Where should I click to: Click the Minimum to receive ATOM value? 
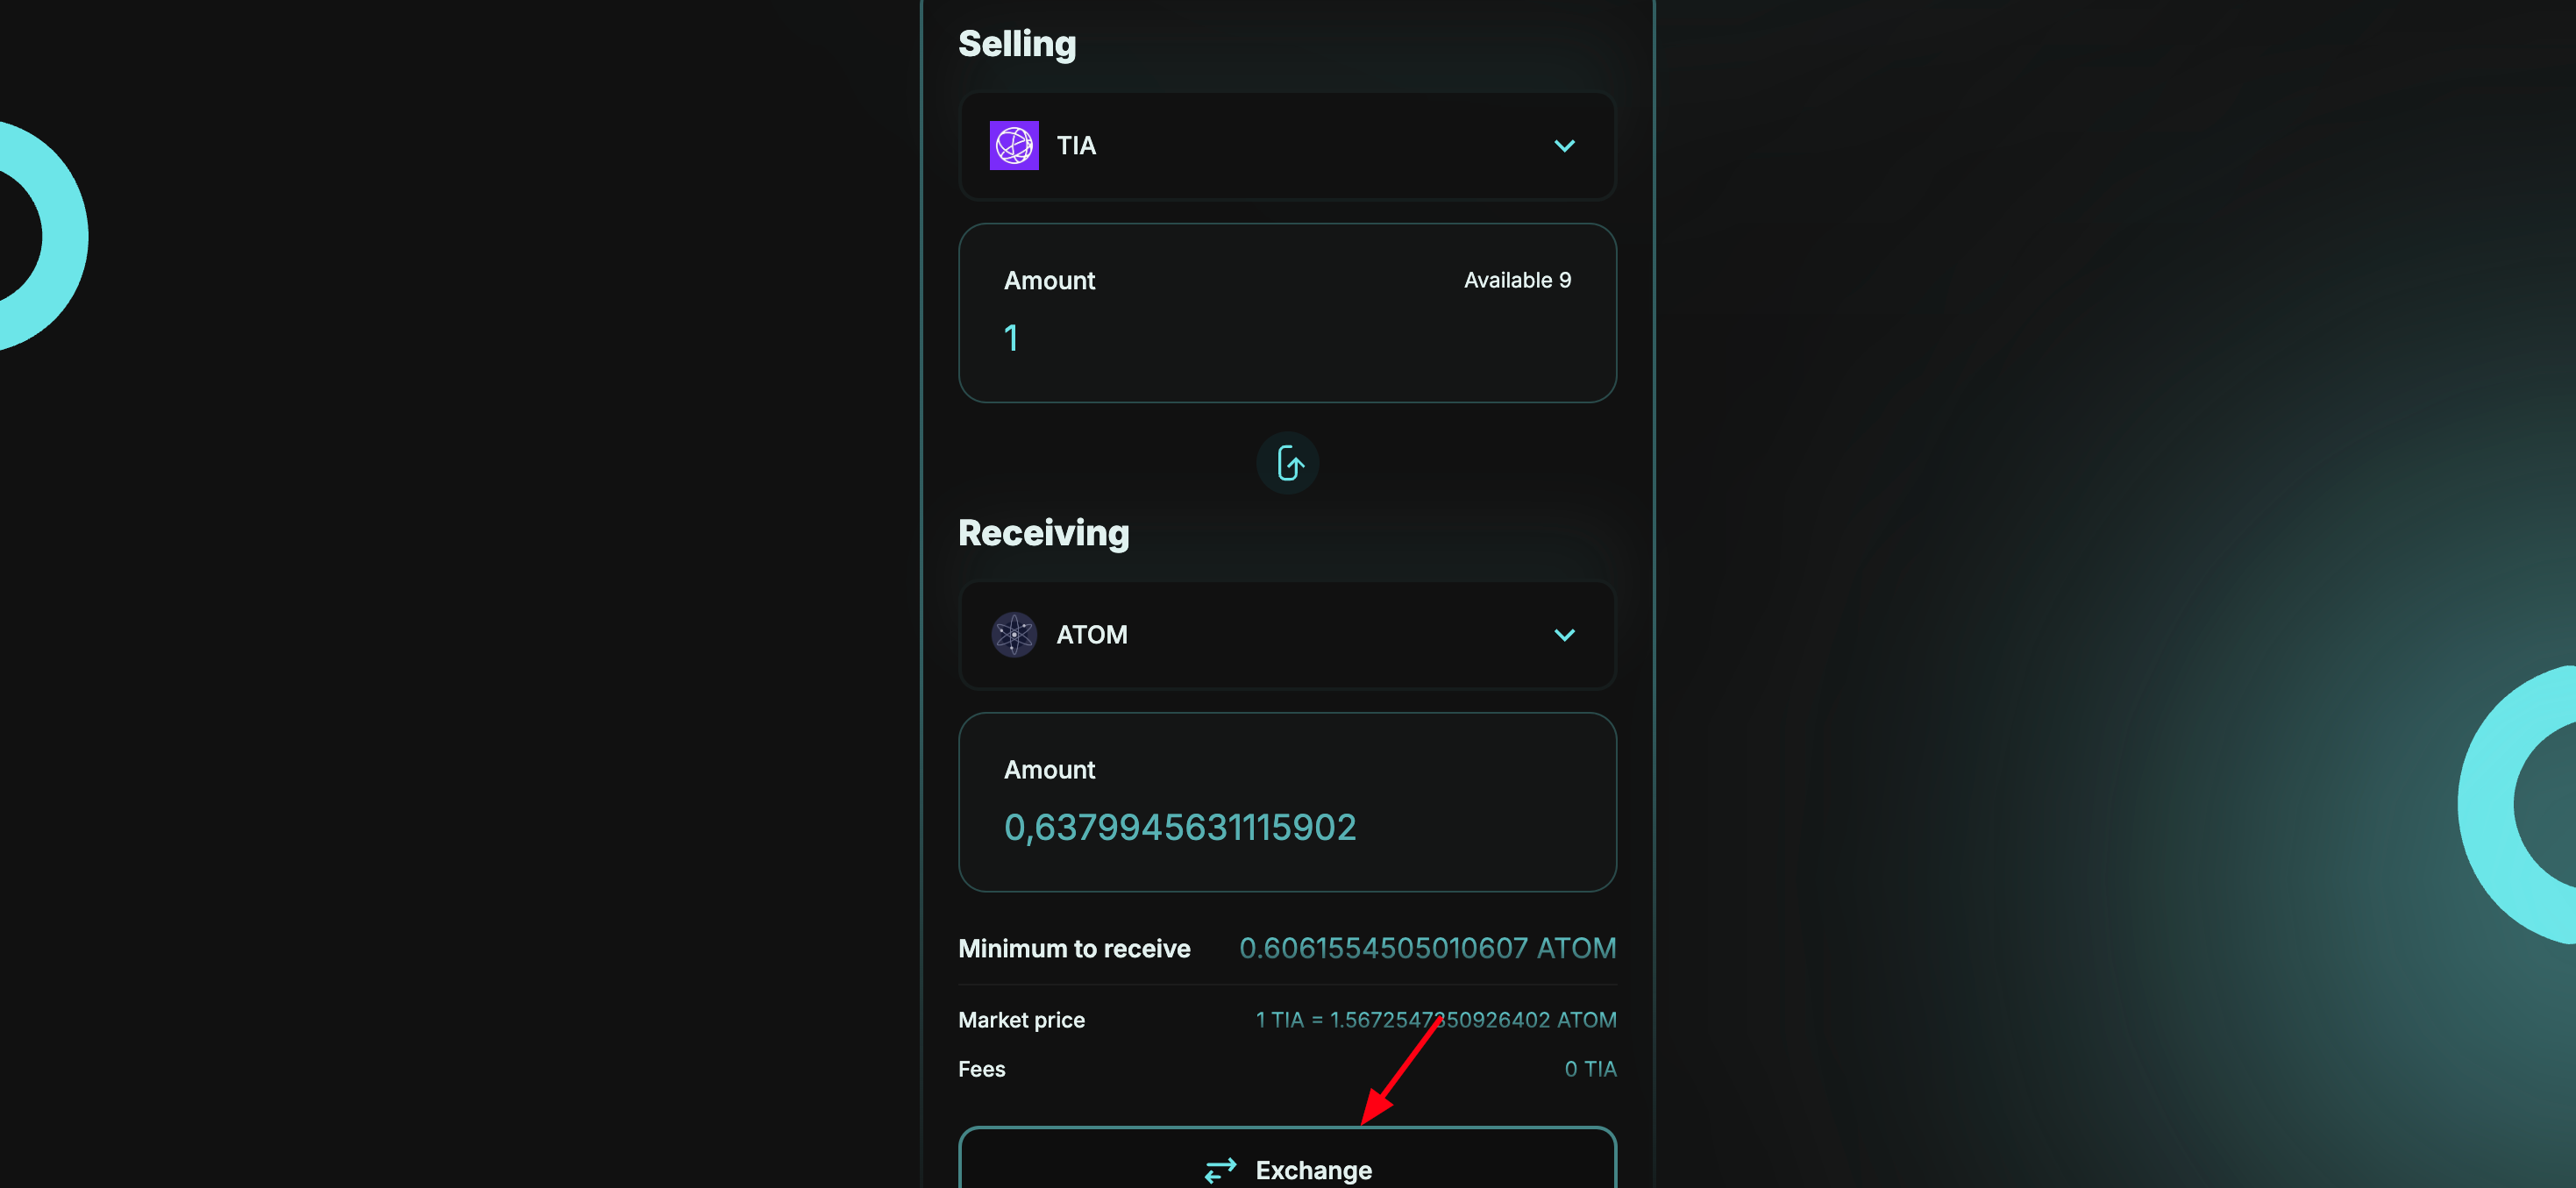point(1427,948)
